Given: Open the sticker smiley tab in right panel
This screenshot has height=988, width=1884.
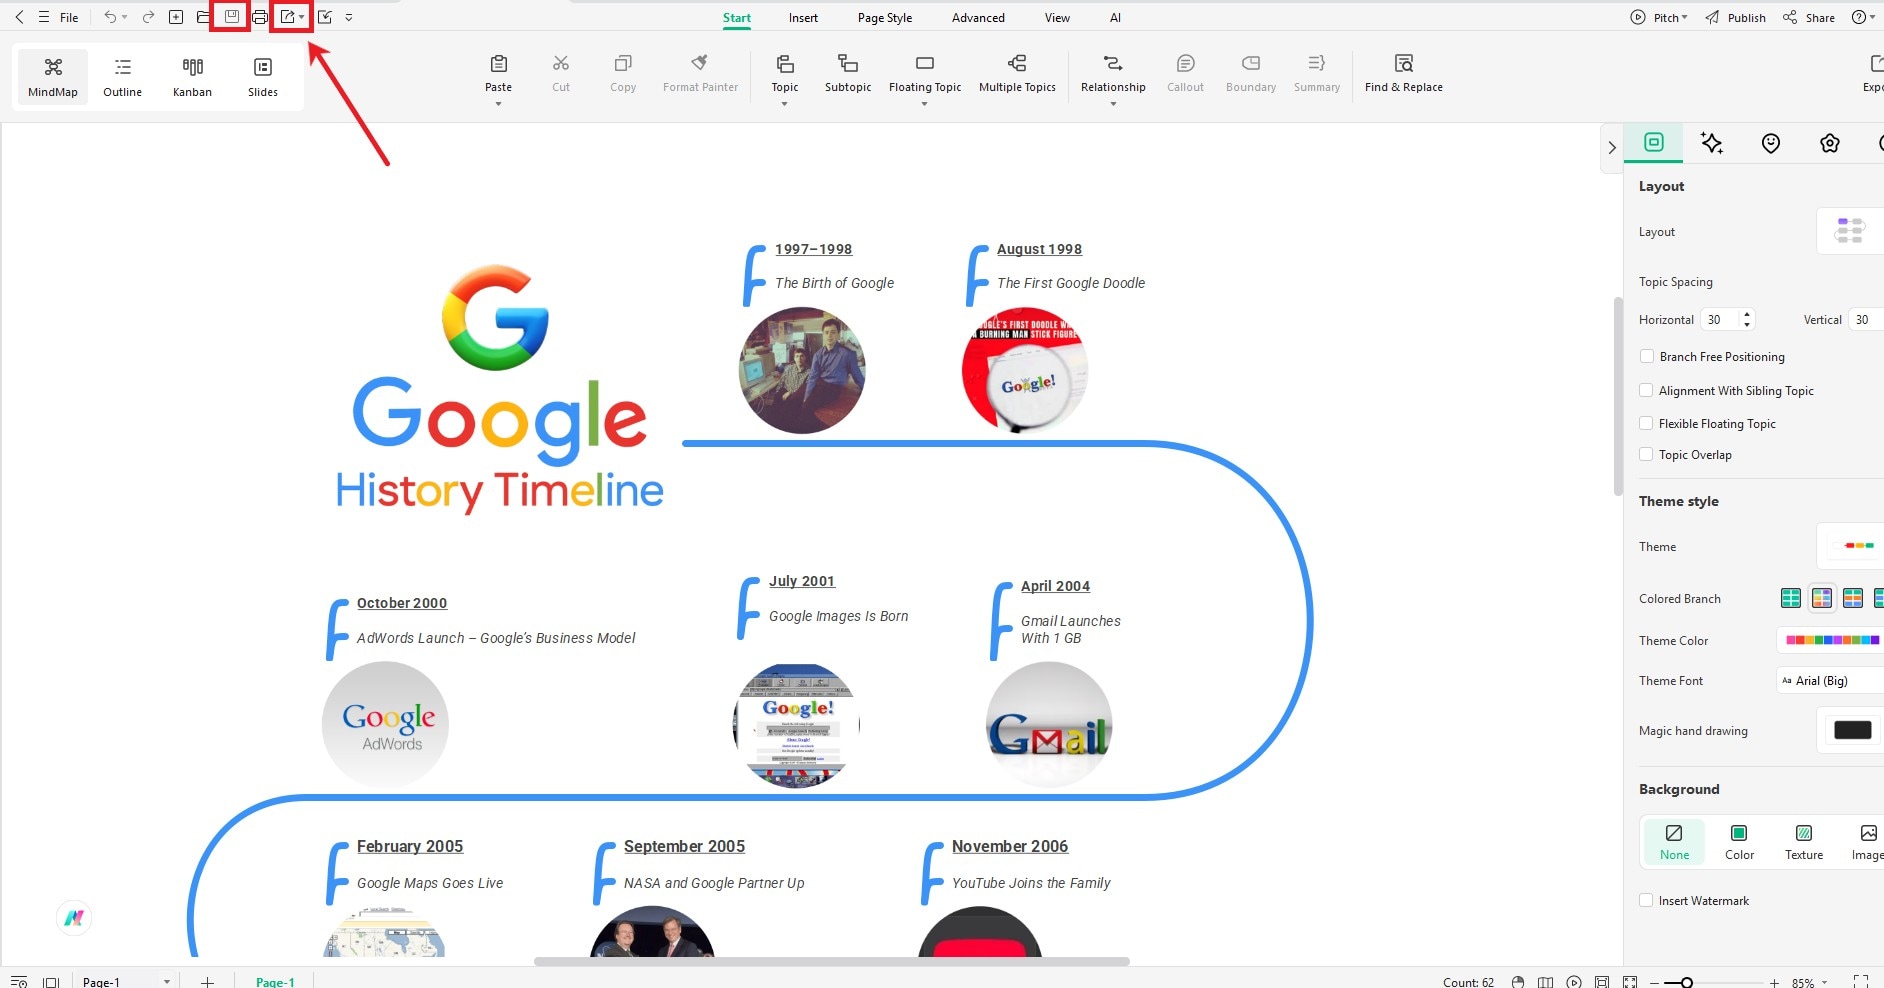Looking at the screenshot, I should (1771, 143).
